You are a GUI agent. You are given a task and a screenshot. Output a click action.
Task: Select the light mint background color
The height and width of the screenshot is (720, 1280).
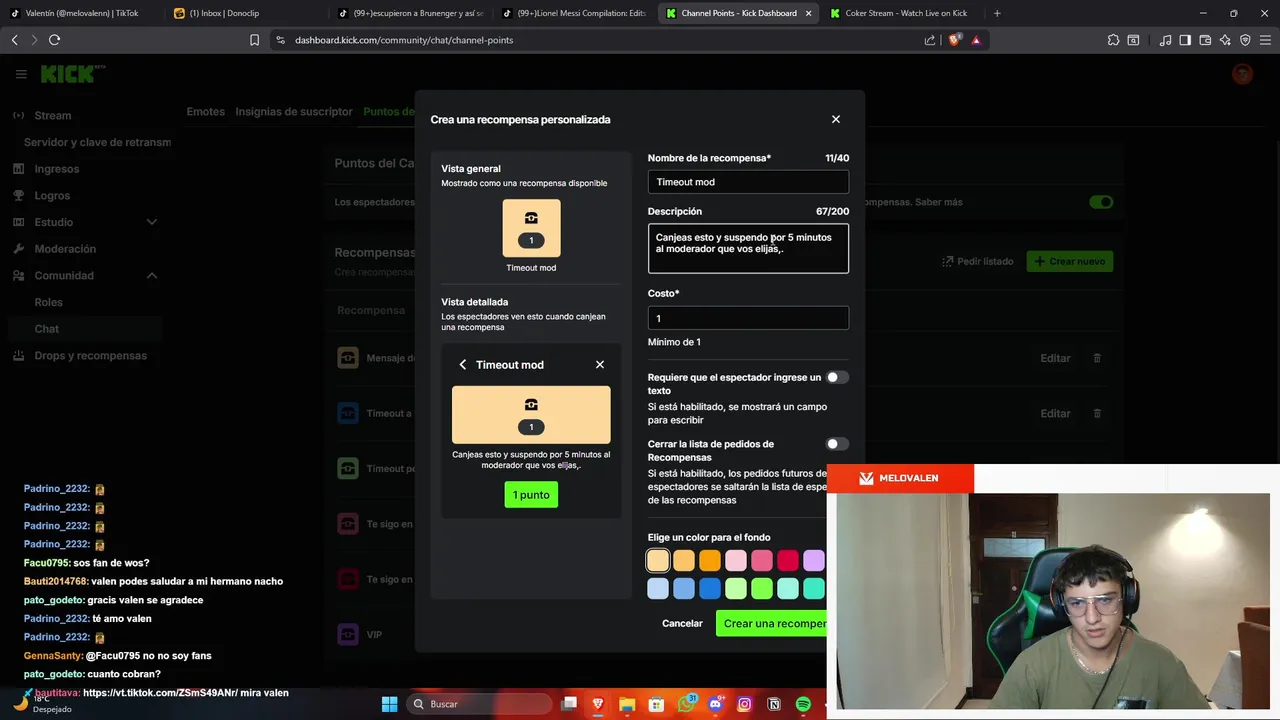788,589
